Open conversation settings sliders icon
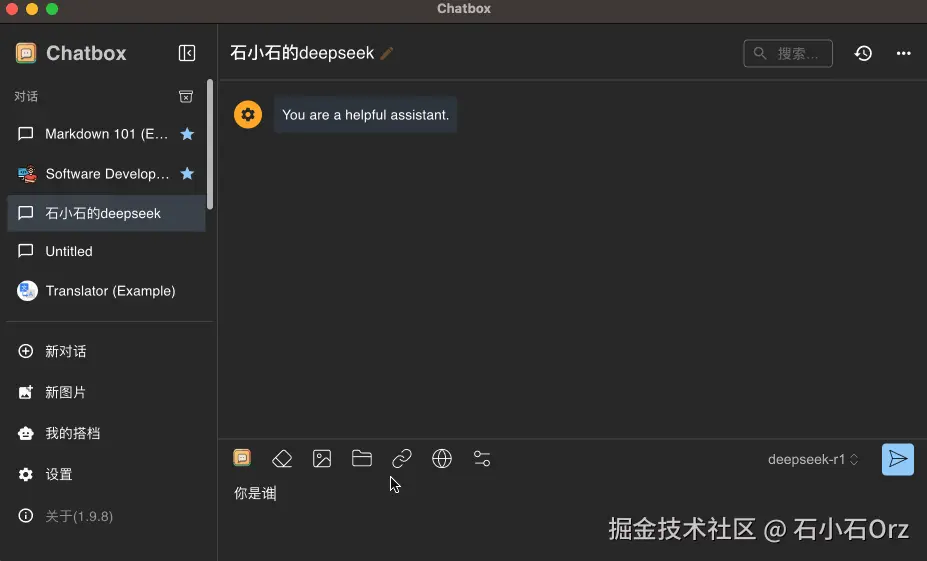Image resolution: width=927 pixels, height=561 pixels. [x=482, y=459]
